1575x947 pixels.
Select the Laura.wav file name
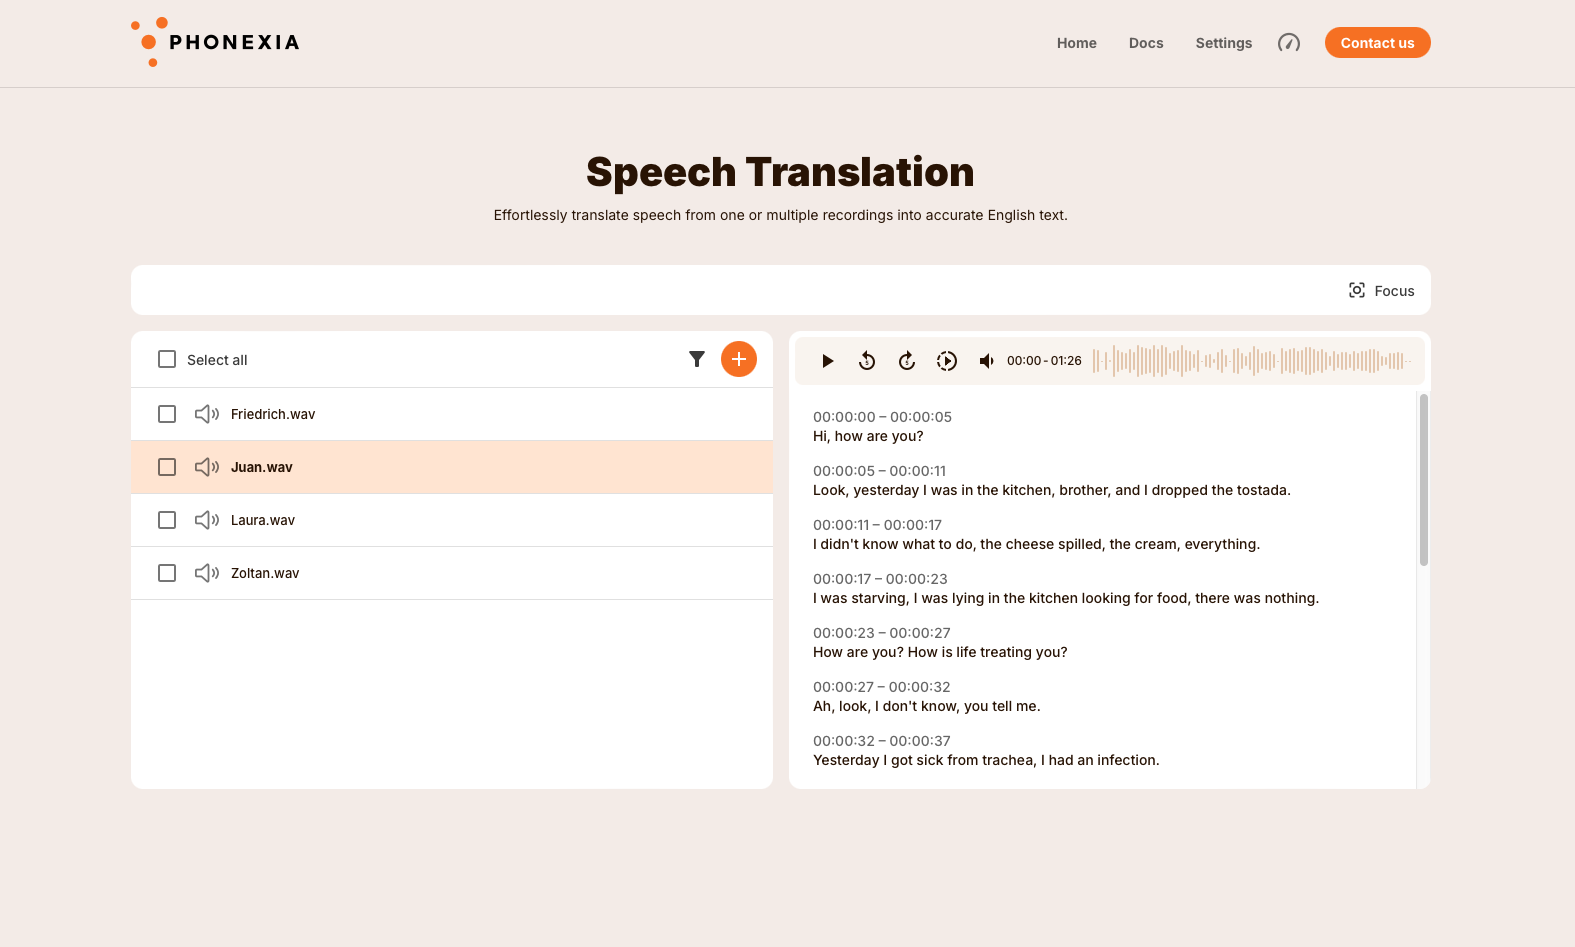pyautogui.click(x=263, y=520)
